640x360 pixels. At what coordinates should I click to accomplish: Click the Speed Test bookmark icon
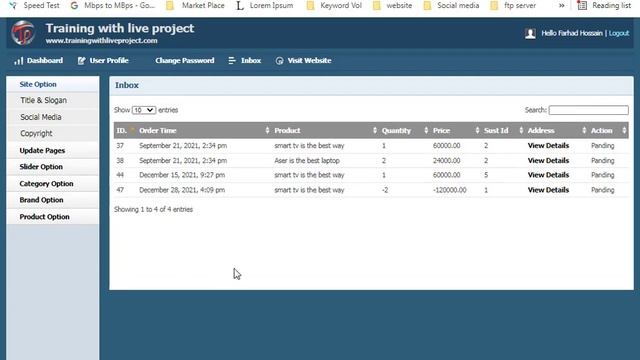[x=13, y=6]
